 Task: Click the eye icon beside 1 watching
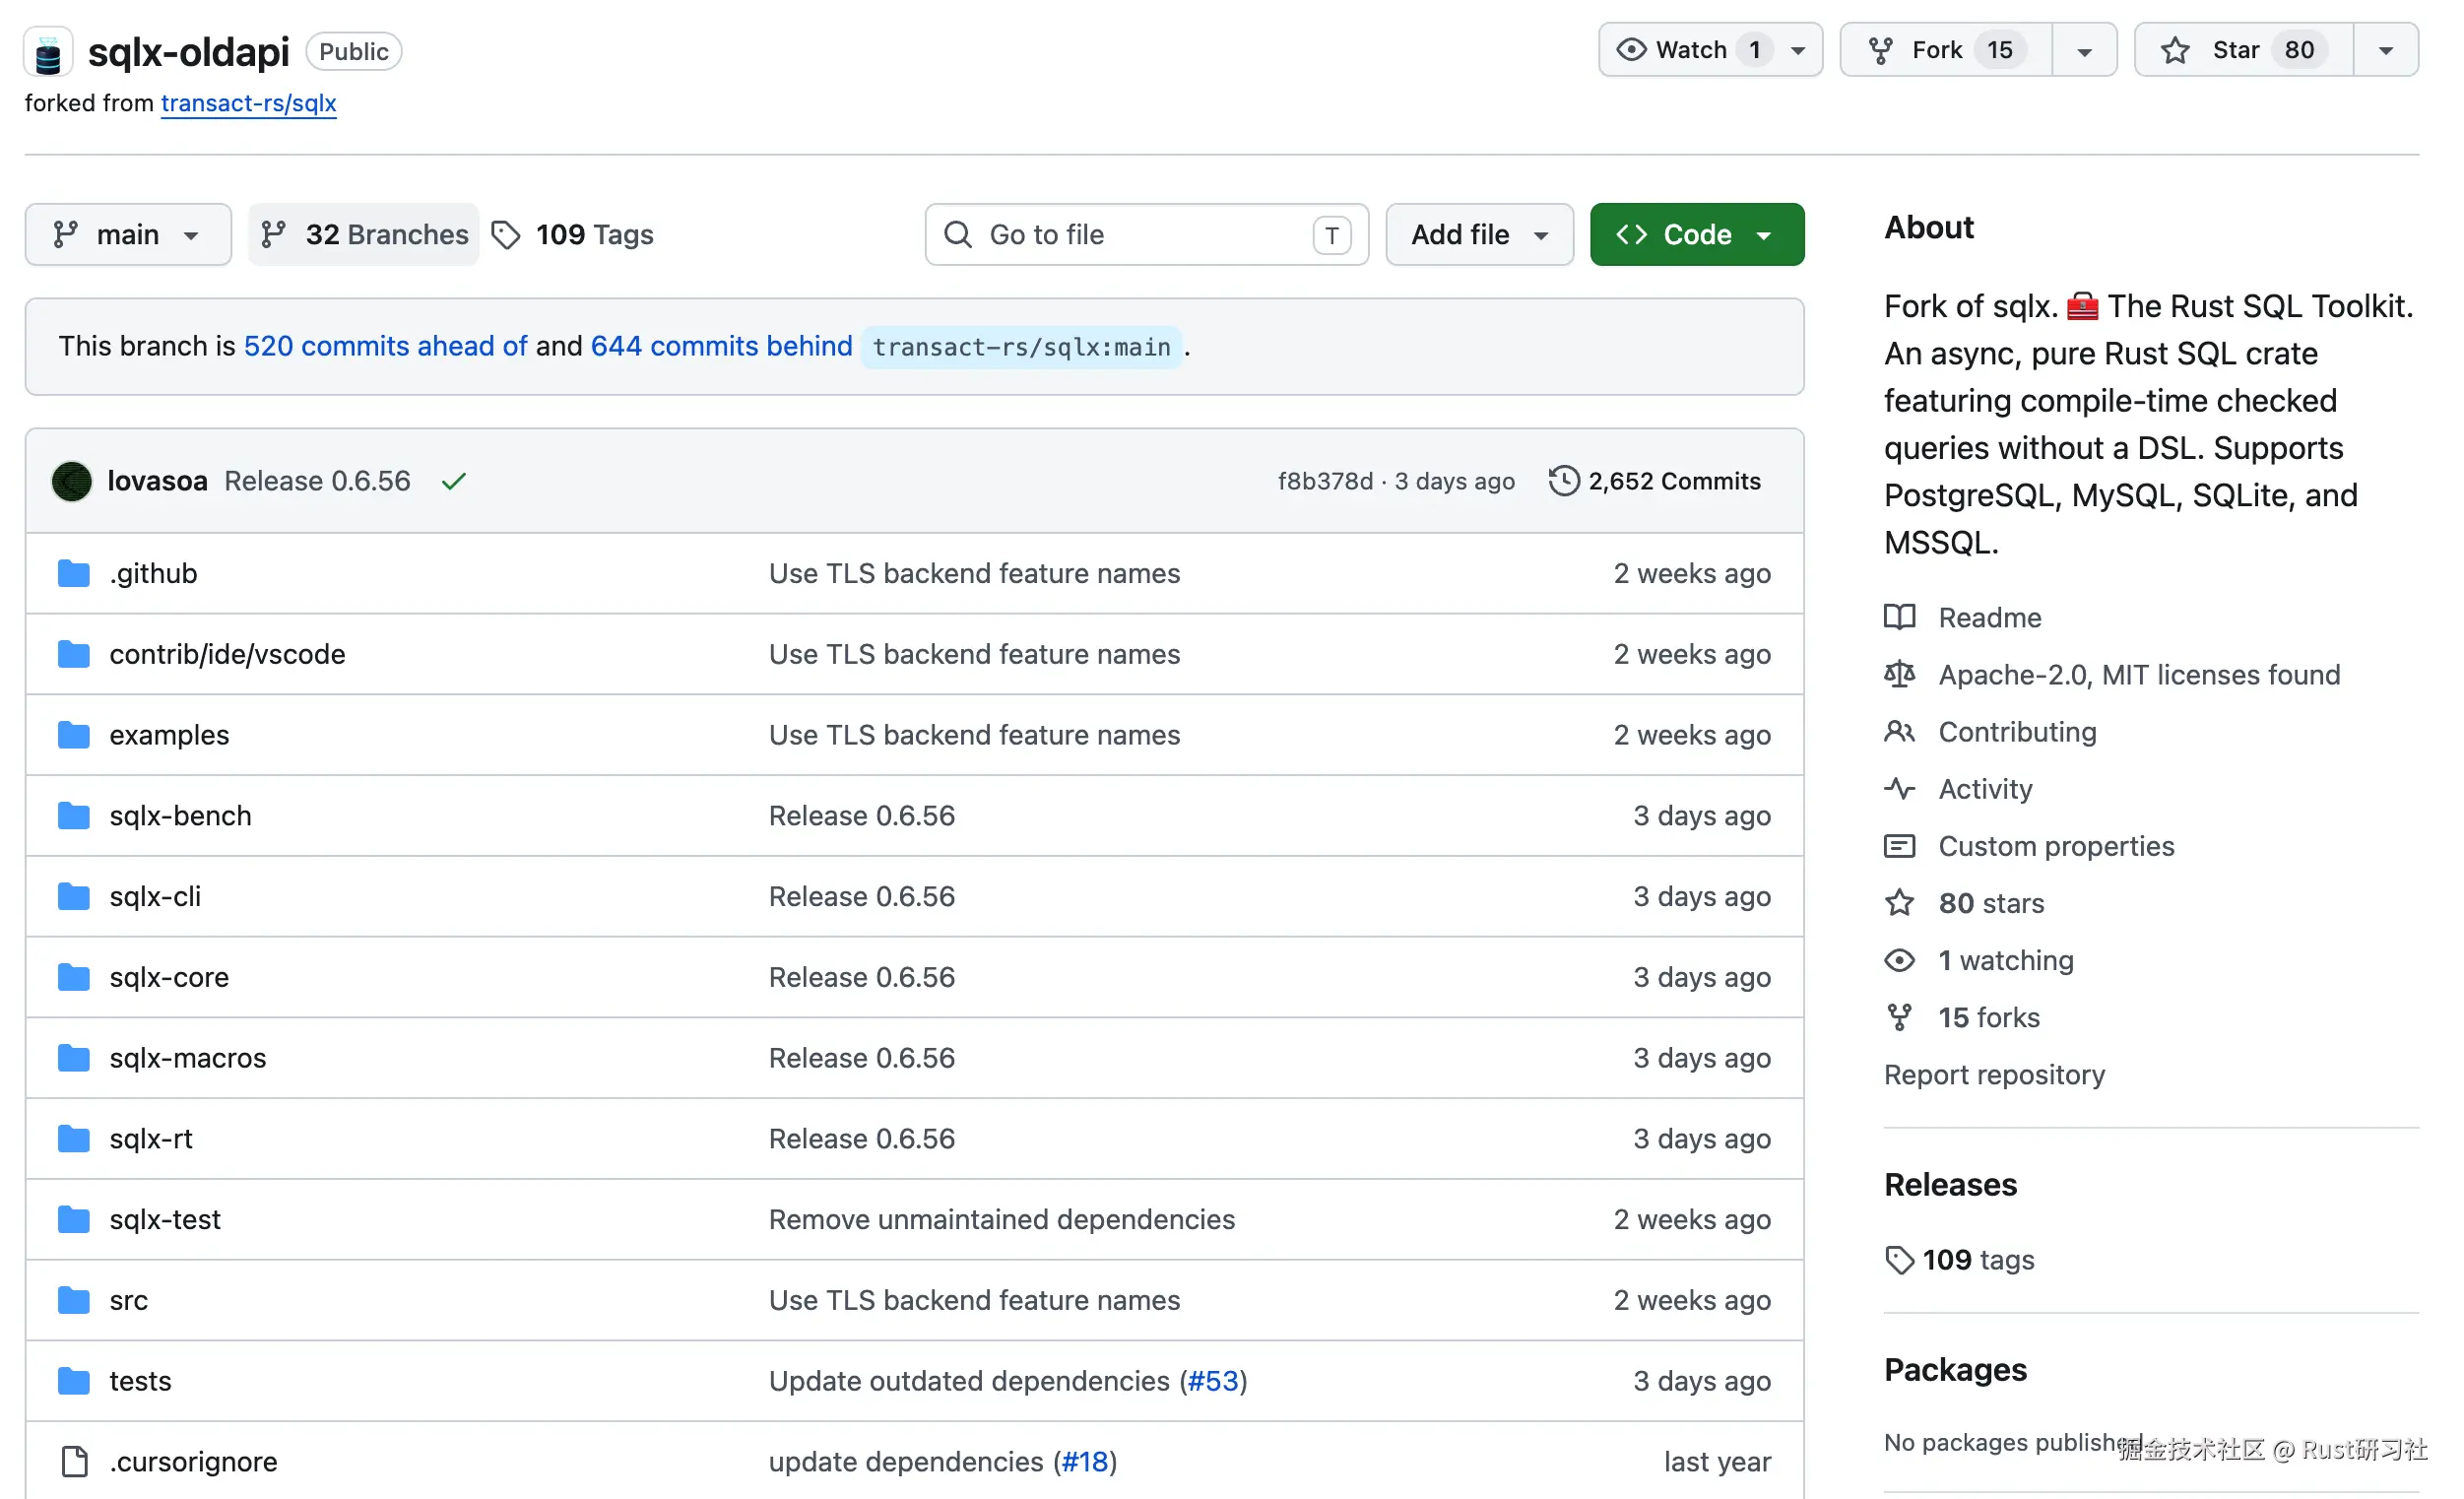(1902, 961)
